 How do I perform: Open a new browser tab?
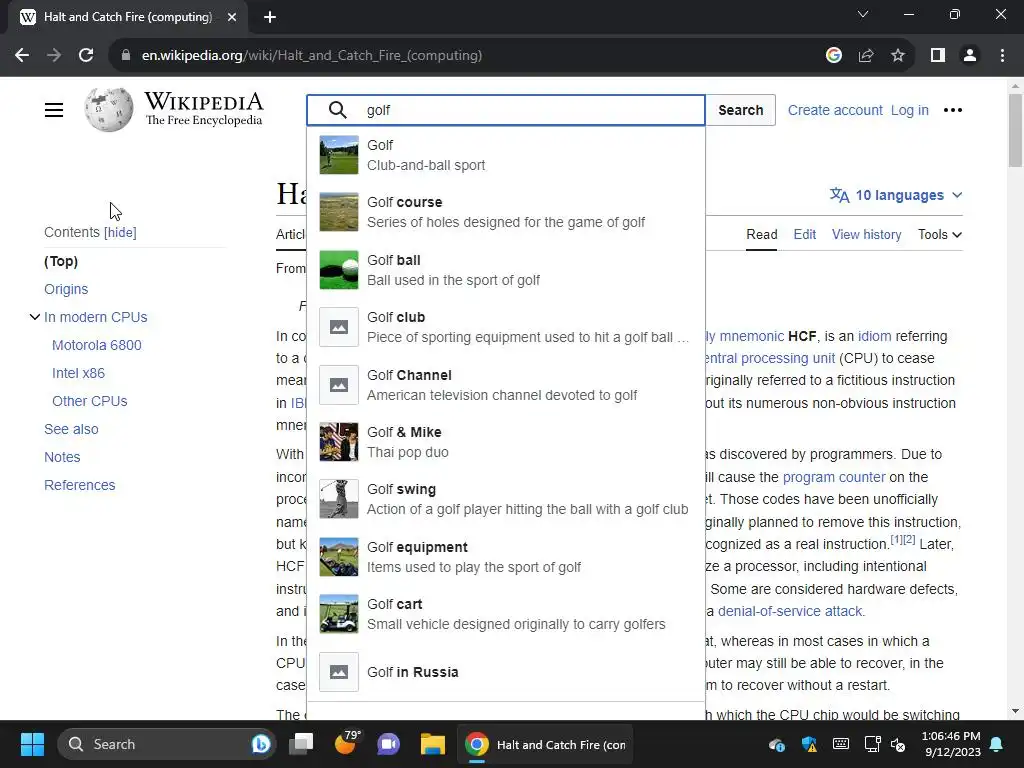point(270,17)
